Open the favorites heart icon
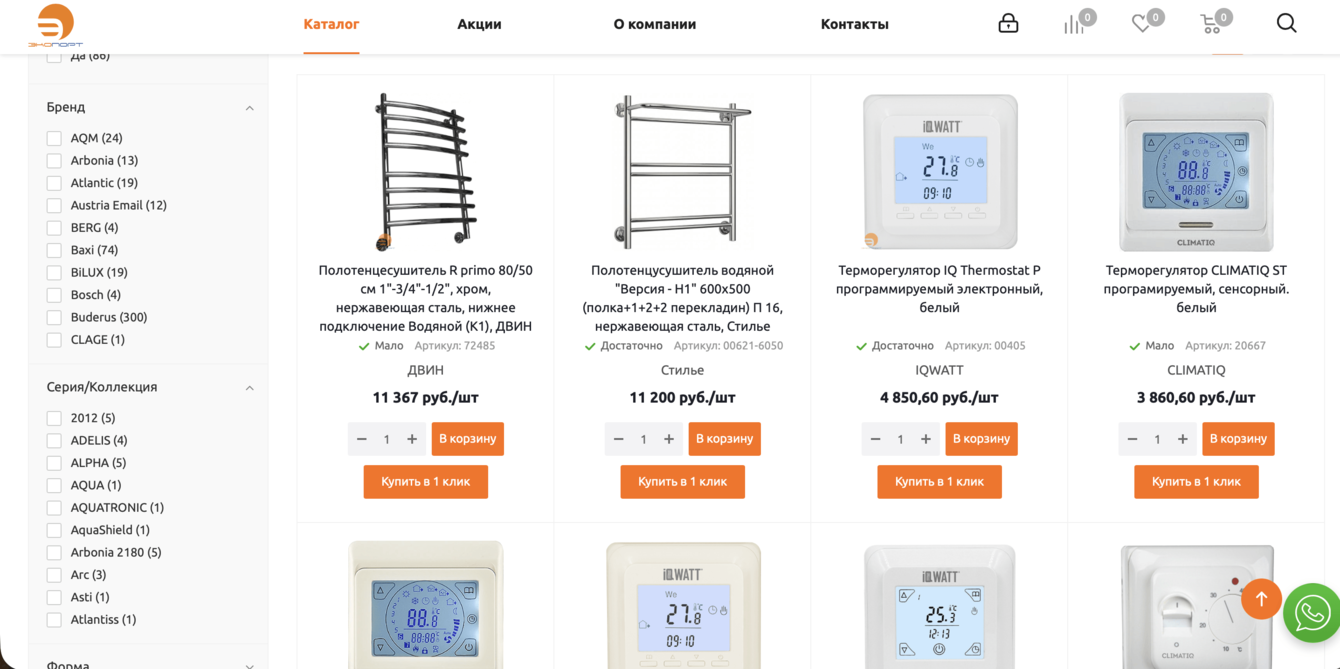The height and width of the screenshot is (669, 1340). click(x=1142, y=24)
